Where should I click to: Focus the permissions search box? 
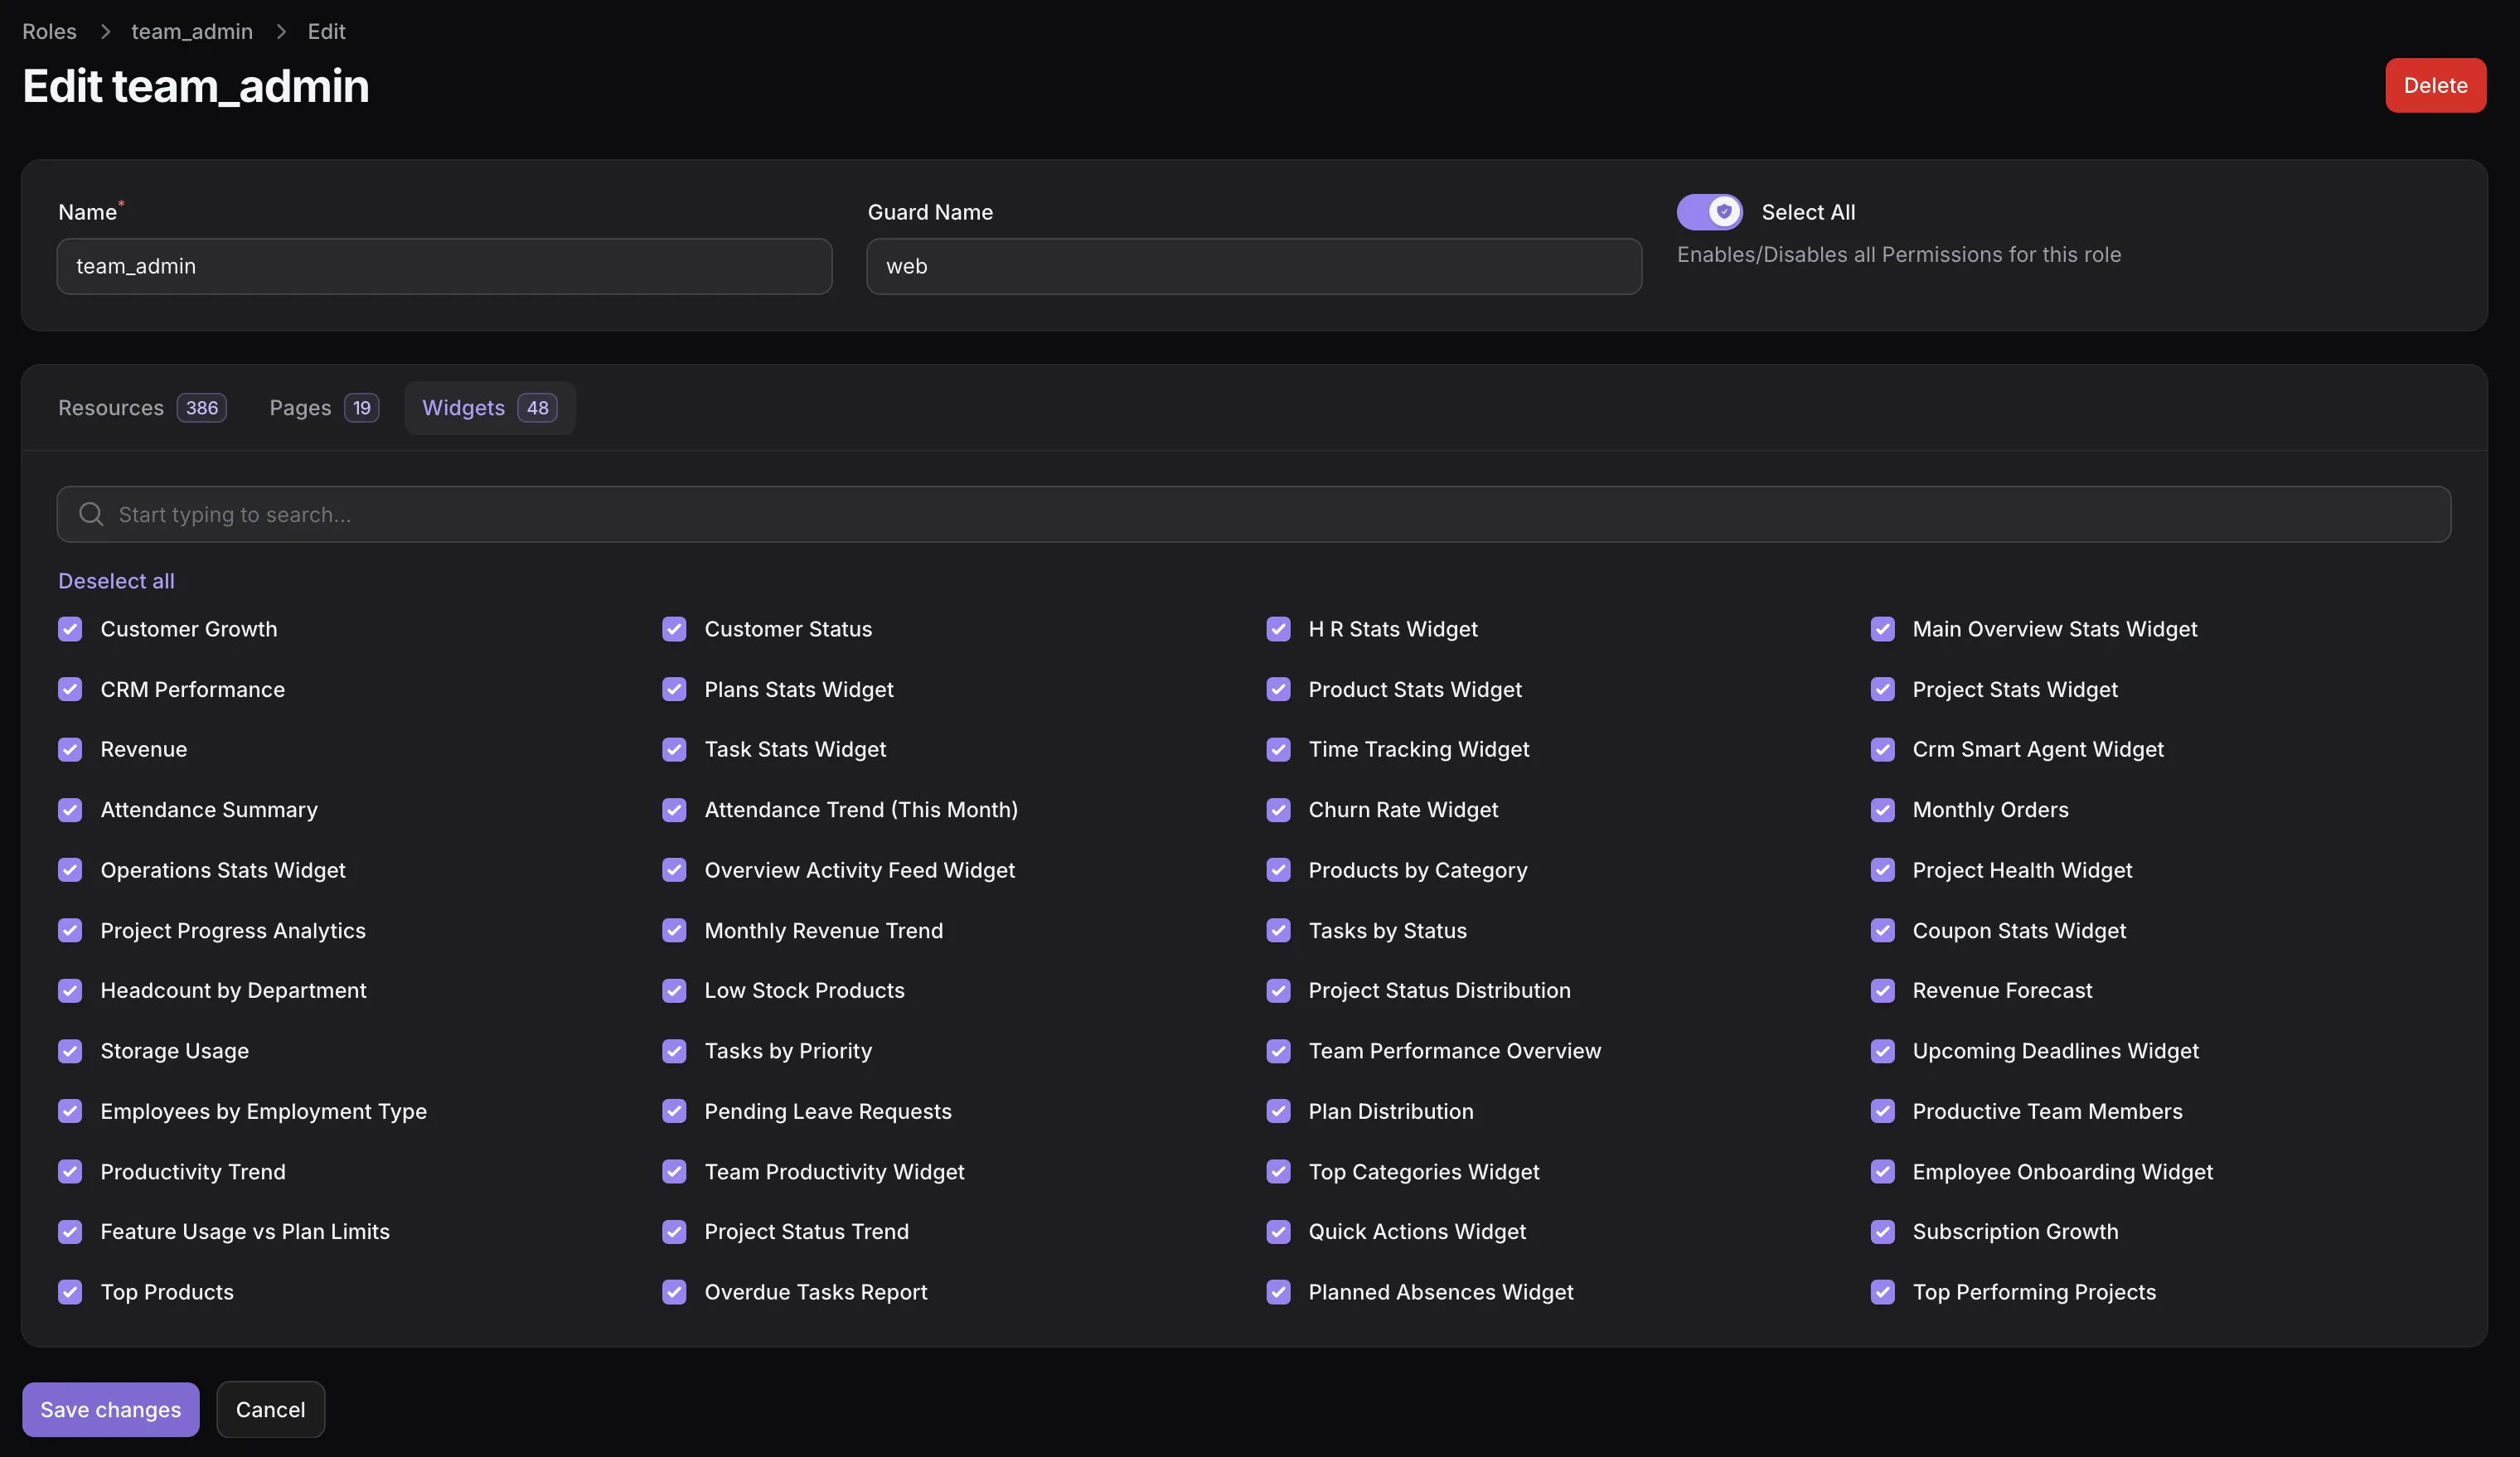tap(1254, 514)
